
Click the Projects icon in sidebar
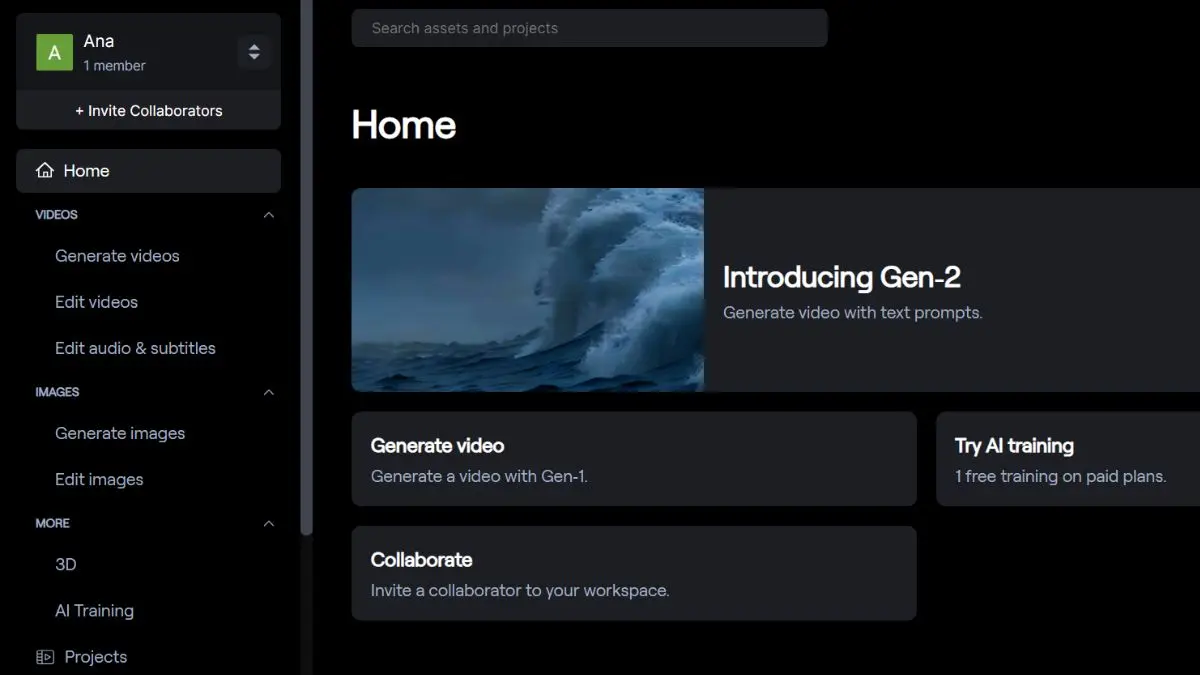pyautogui.click(x=45, y=657)
